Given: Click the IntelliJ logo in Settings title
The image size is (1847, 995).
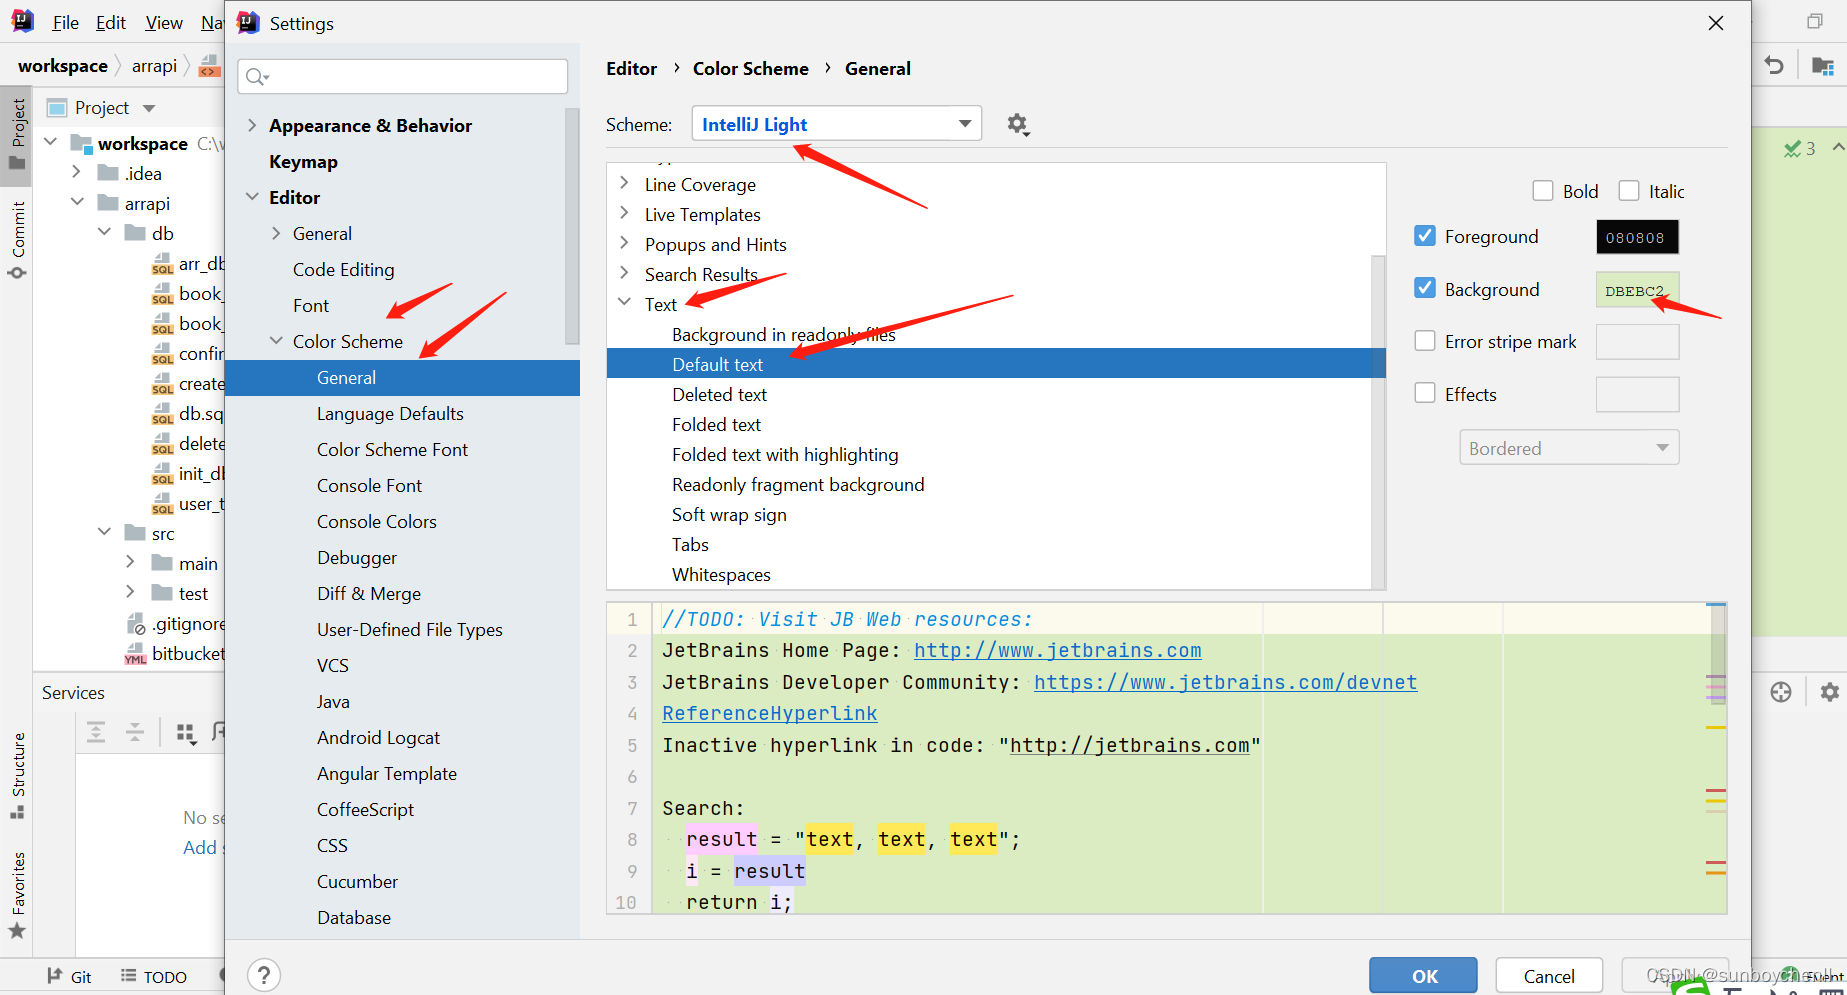Looking at the screenshot, I should click(x=248, y=23).
